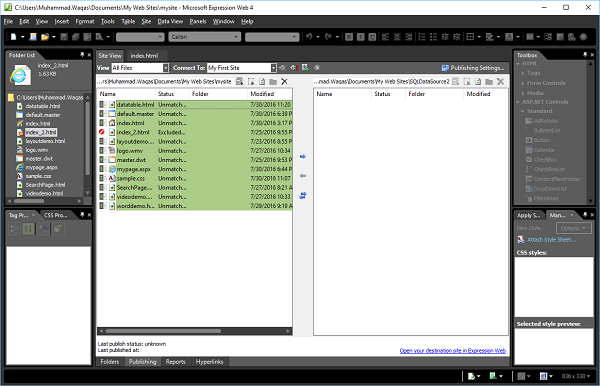Open the View All Files dropdown
This screenshot has height=386, width=600.
[x=166, y=68]
